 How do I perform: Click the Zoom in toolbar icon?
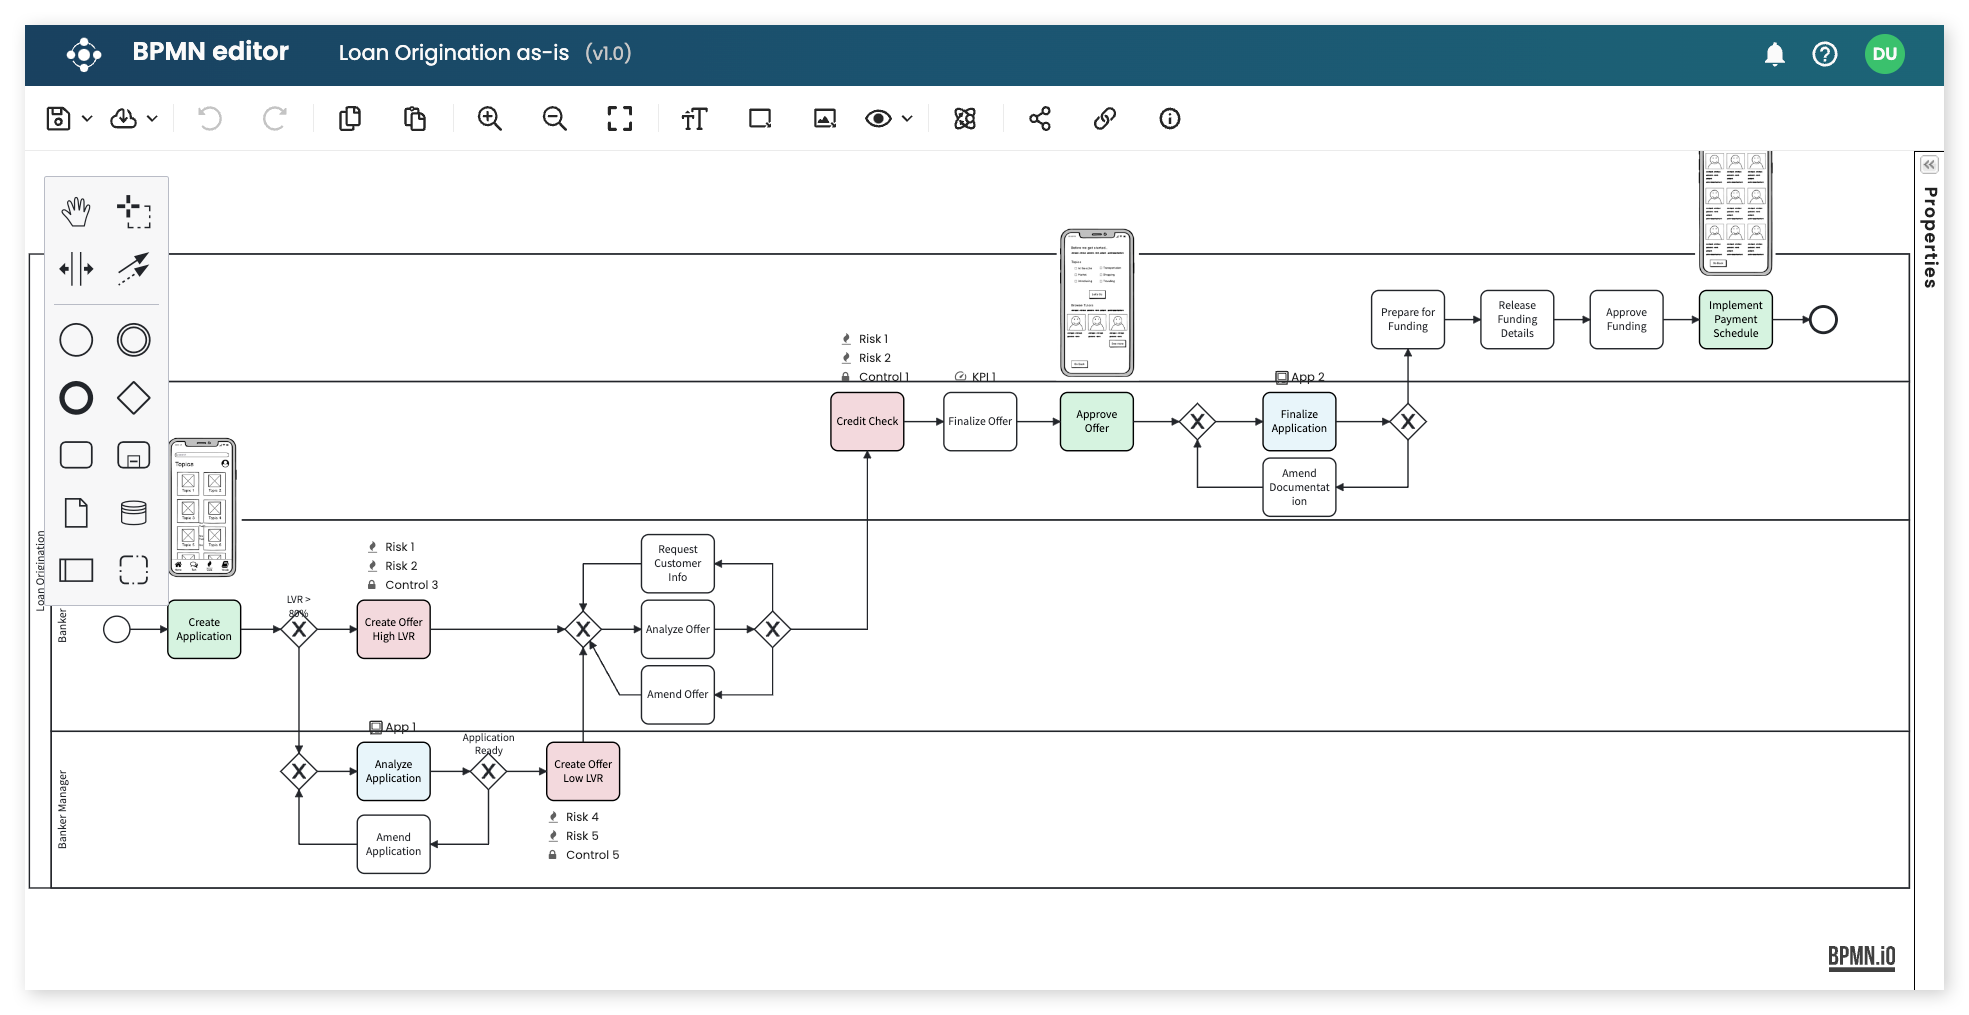tap(490, 119)
